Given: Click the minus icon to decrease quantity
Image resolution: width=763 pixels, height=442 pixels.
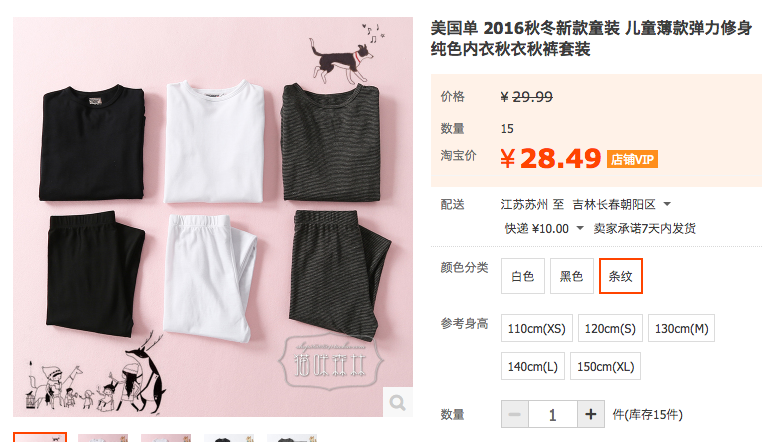Looking at the screenshot, I should point(515,415).
